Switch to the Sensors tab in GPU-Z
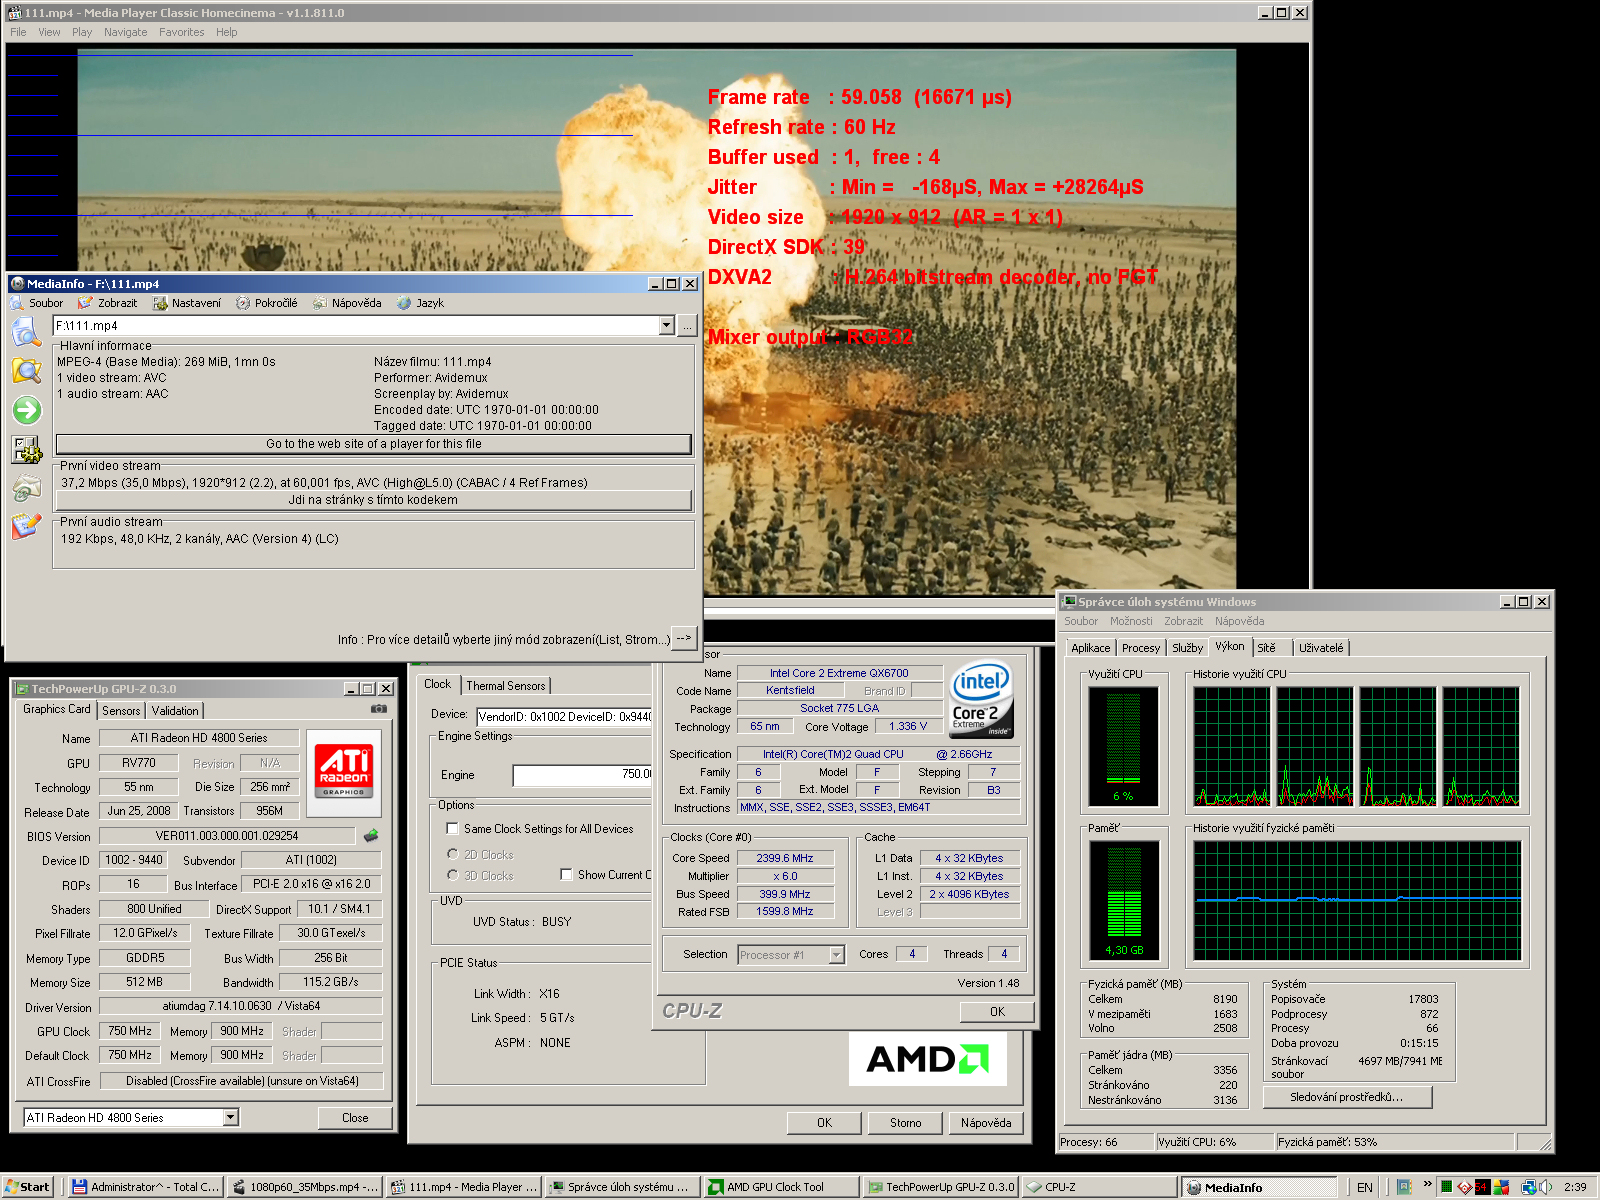 [121, 711]
